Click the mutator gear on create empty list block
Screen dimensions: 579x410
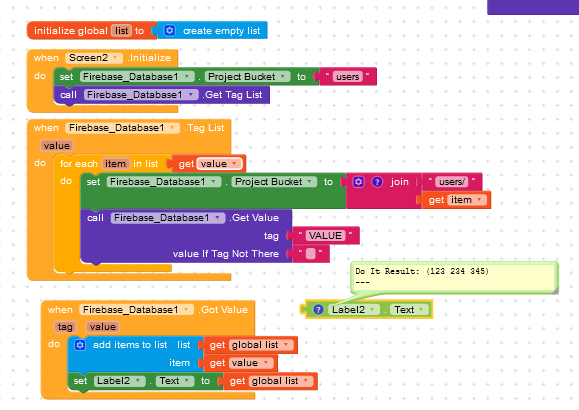click(169, 30)
